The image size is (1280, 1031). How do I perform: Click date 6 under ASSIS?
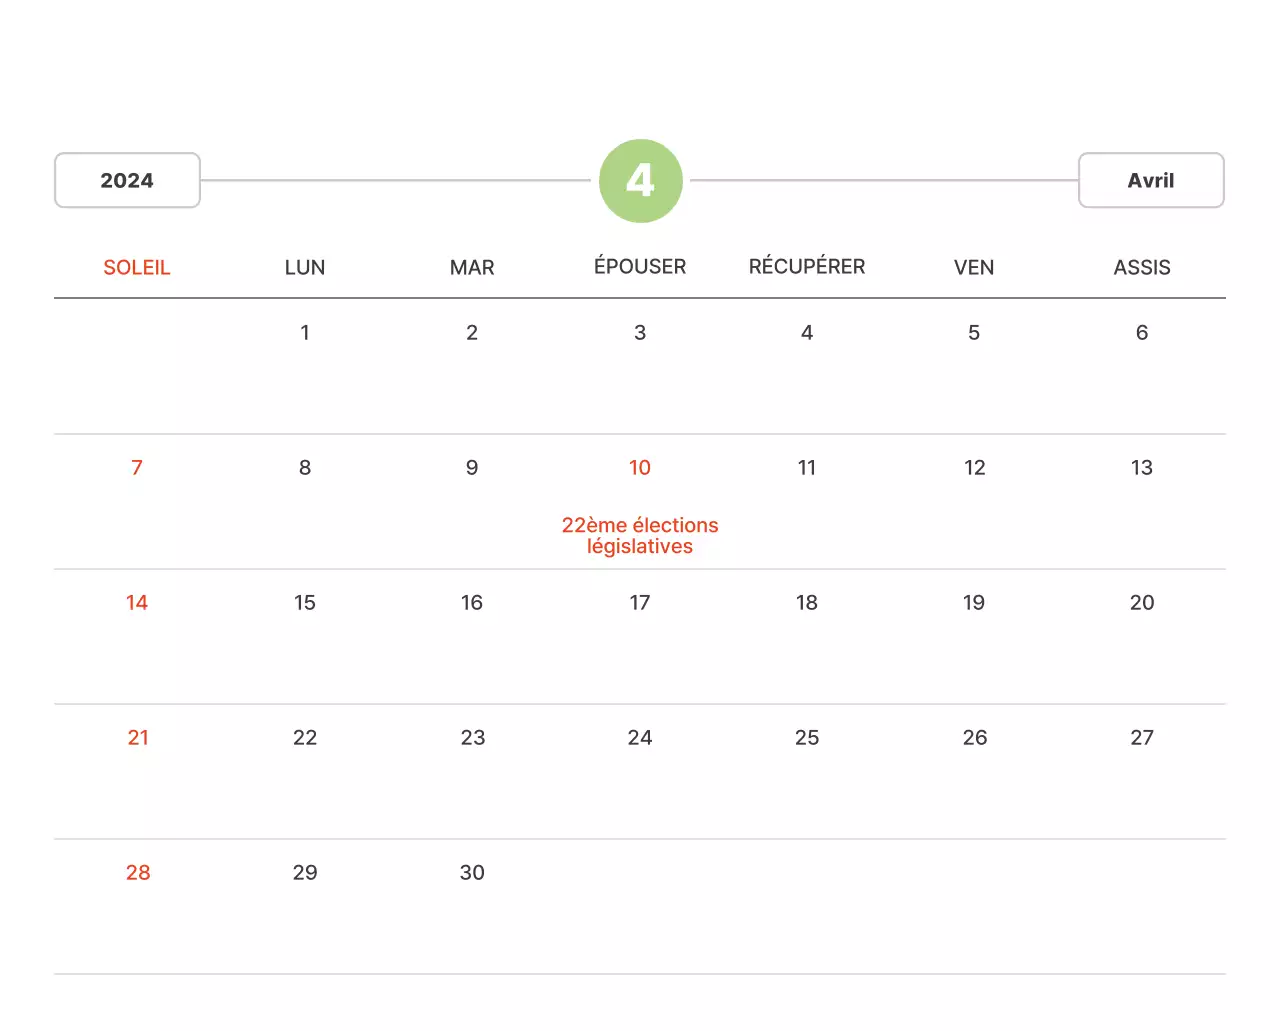tap(1142, 332)
